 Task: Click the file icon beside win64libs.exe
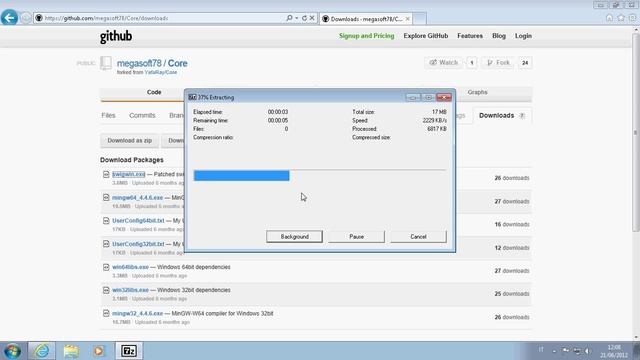[106, 267]
